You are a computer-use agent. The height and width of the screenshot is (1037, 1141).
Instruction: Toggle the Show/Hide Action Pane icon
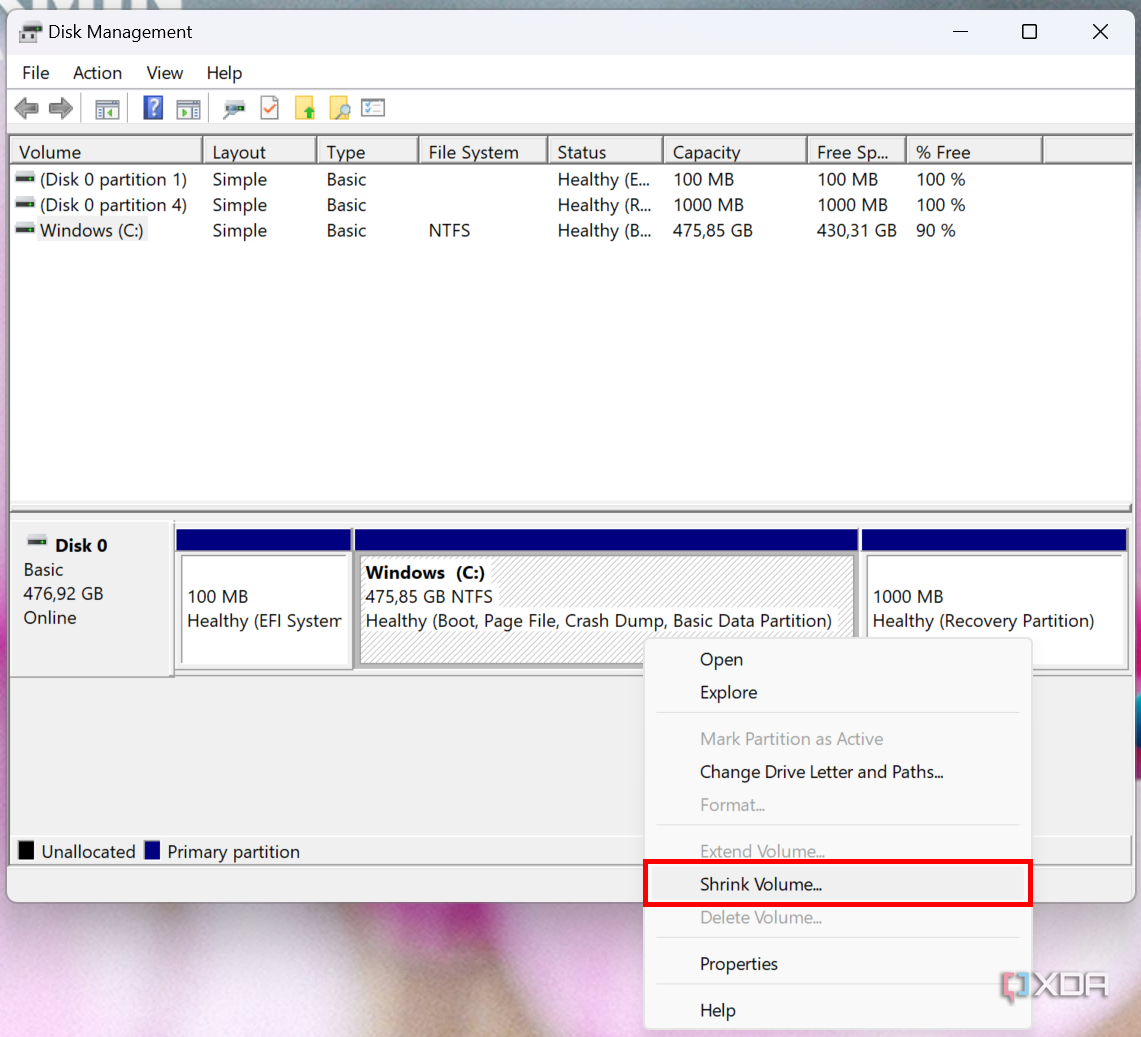point(188,108)
